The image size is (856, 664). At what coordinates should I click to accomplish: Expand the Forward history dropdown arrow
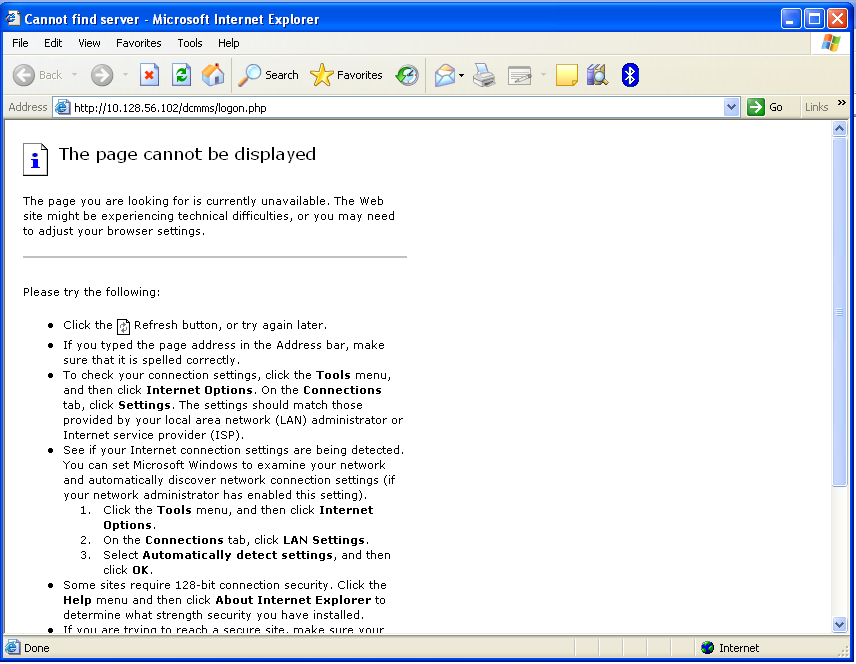(125, 75)
